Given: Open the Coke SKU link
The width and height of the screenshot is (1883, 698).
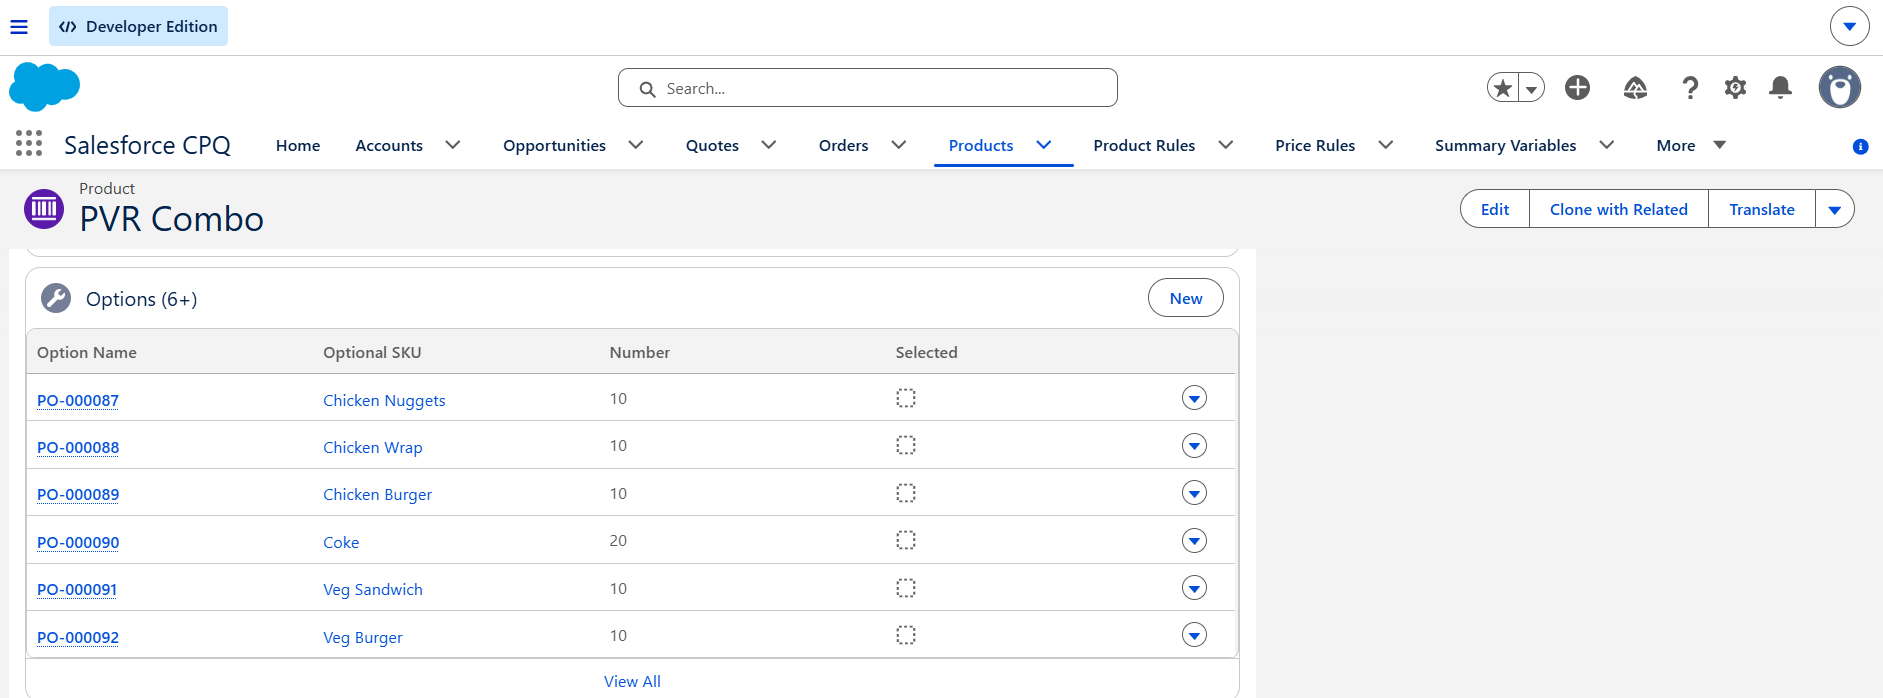Looking at the screenshot, I should [341, 542].
